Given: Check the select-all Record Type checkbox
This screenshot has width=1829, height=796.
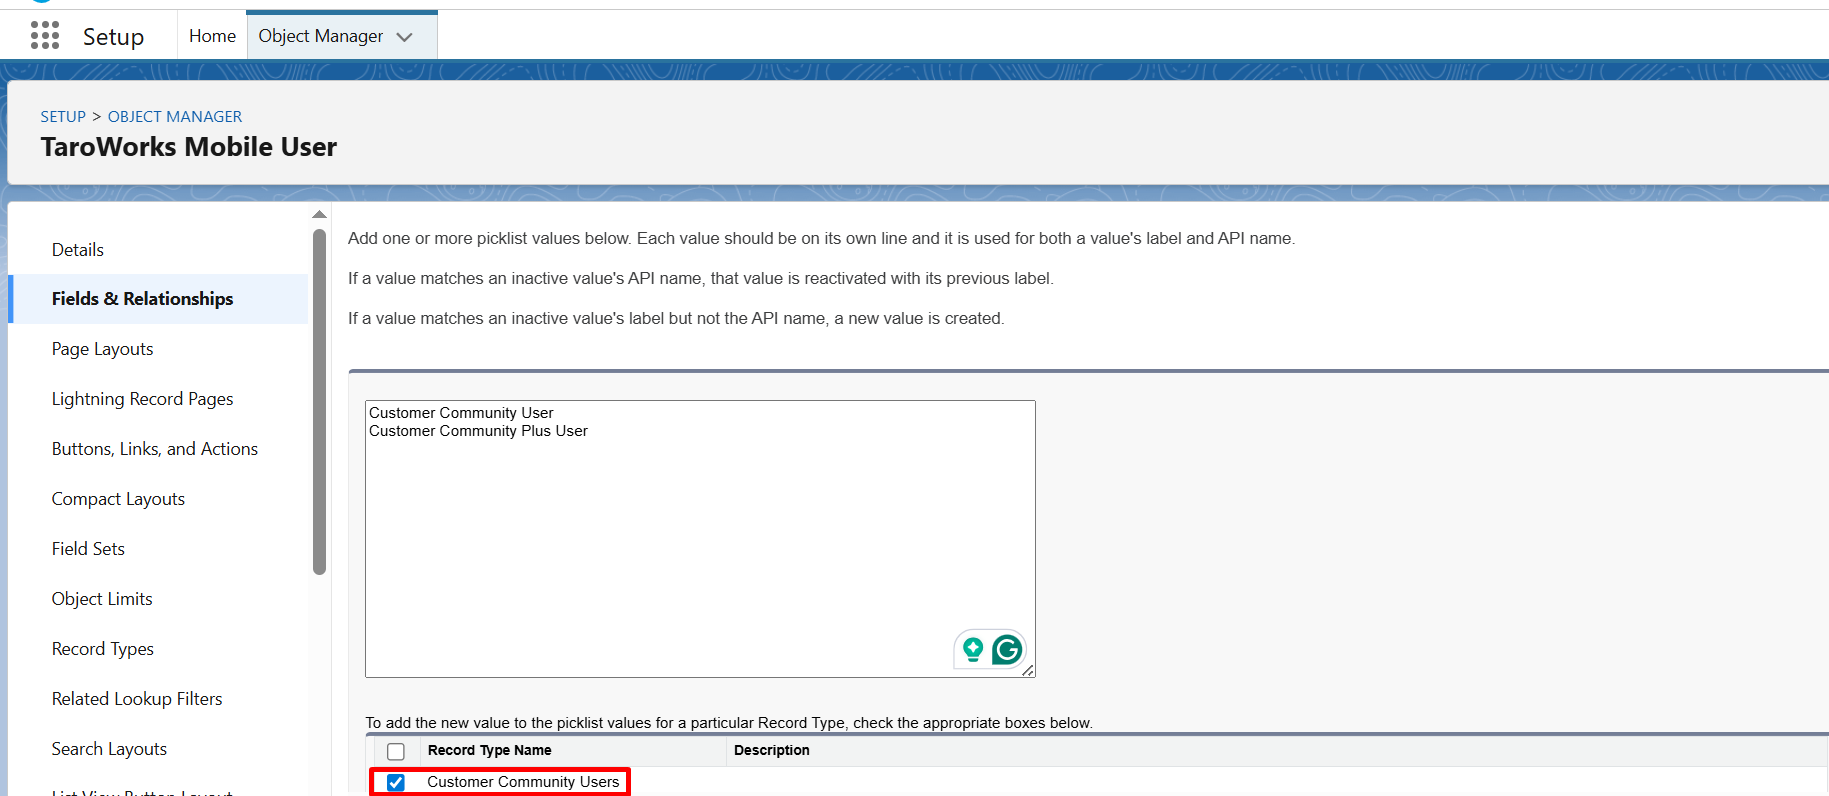Looking at the screenshot, I should coord(396,751).
